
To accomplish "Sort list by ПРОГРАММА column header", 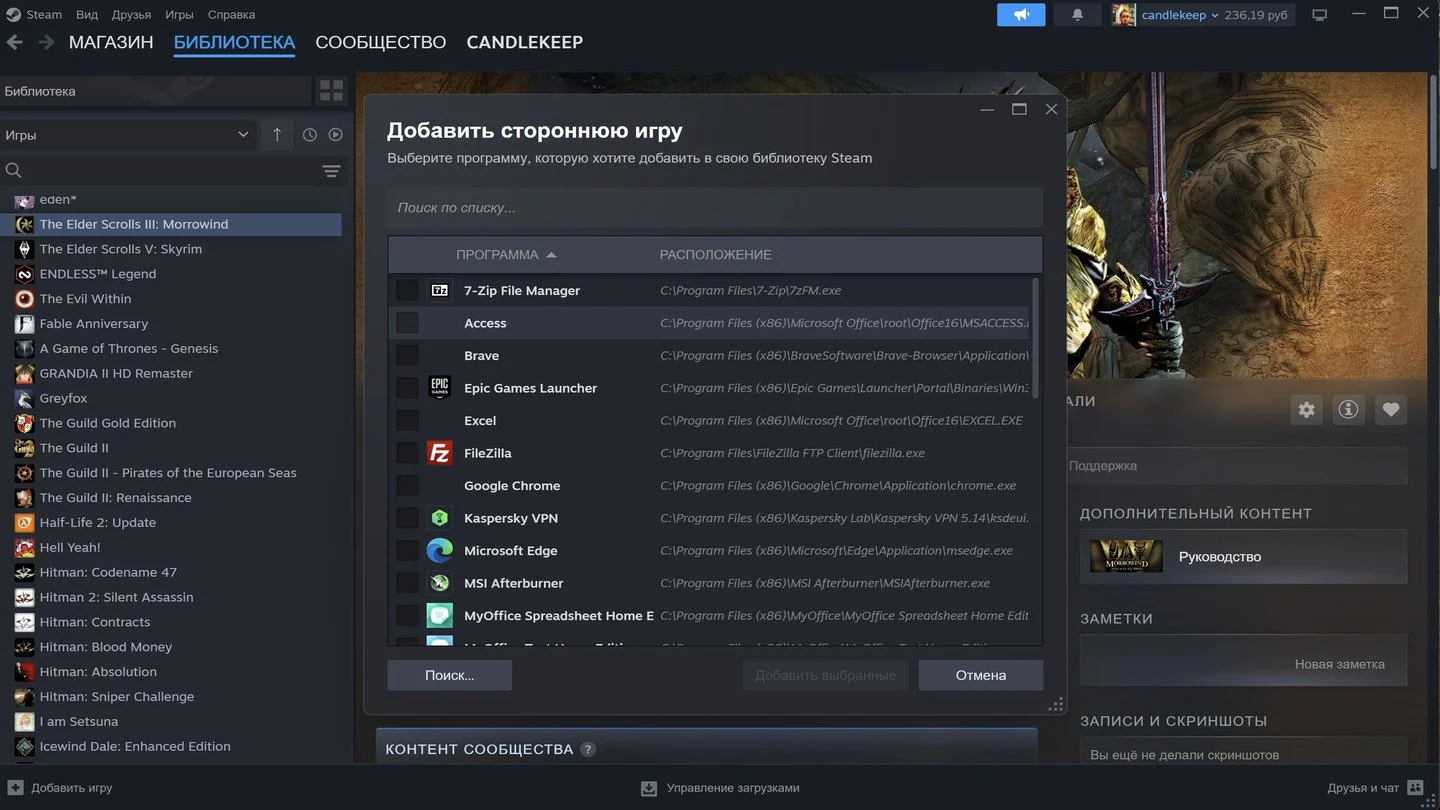I will [x=506, y=255].
